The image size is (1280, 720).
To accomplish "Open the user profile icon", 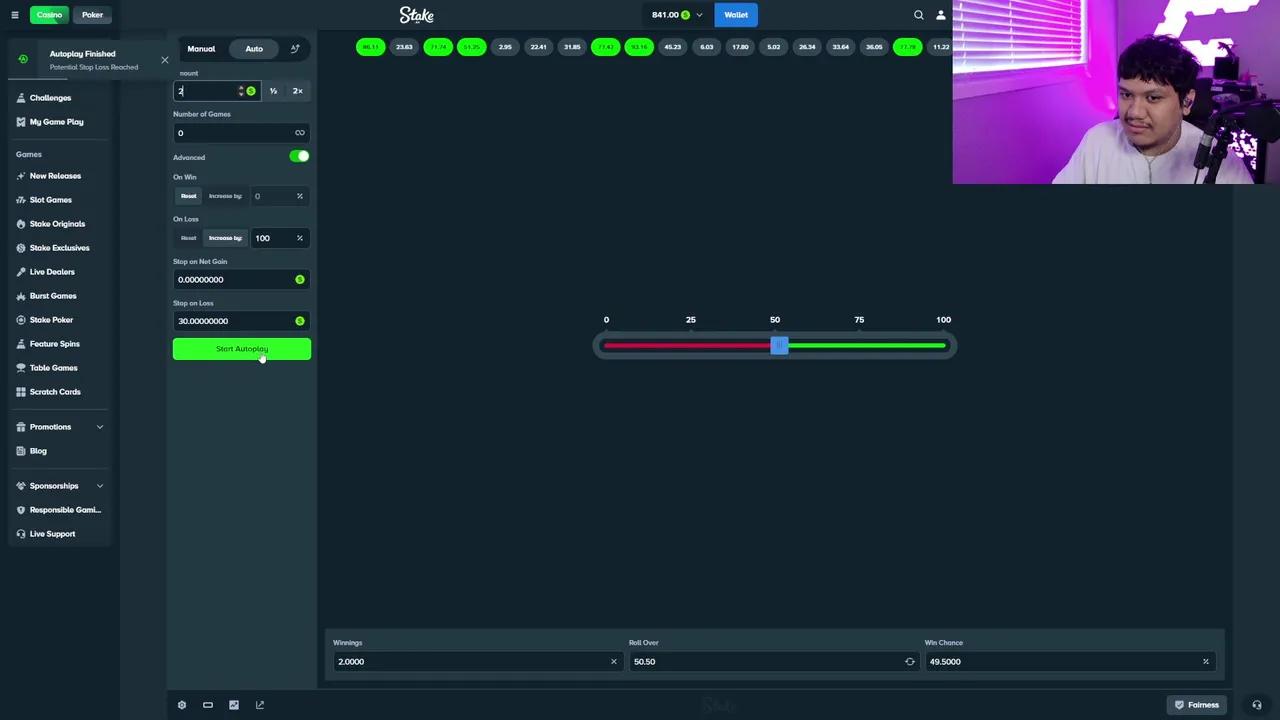I will click(x=940, y=15).
